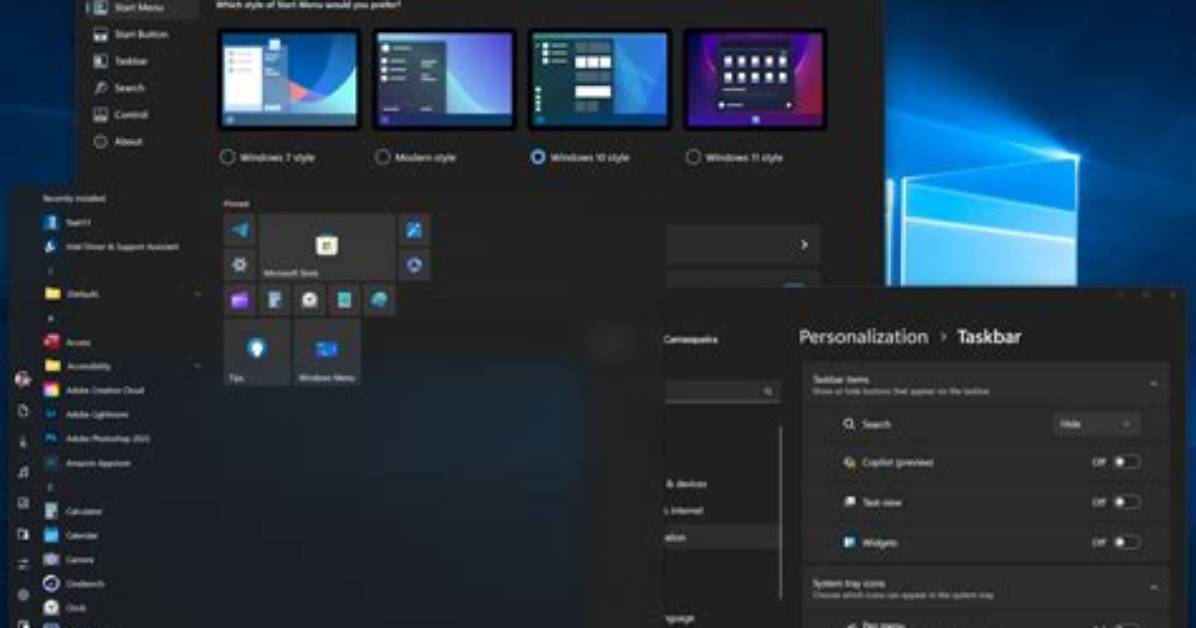Click the Recently installed heading
1196x628 pixels.
click(74, 198)
